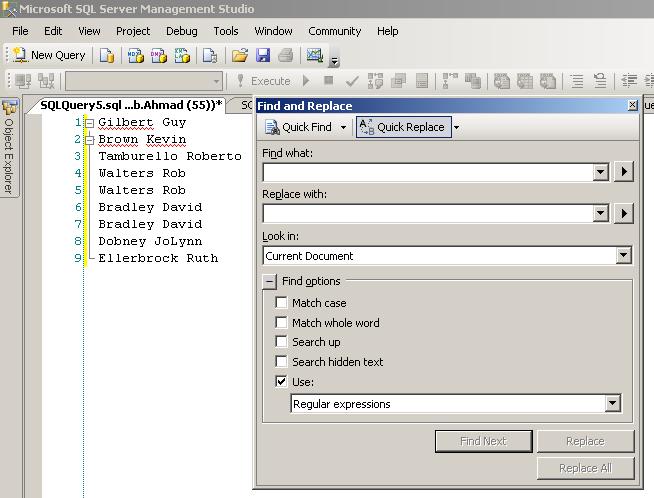Collapse the Find options section

point(269,282)
